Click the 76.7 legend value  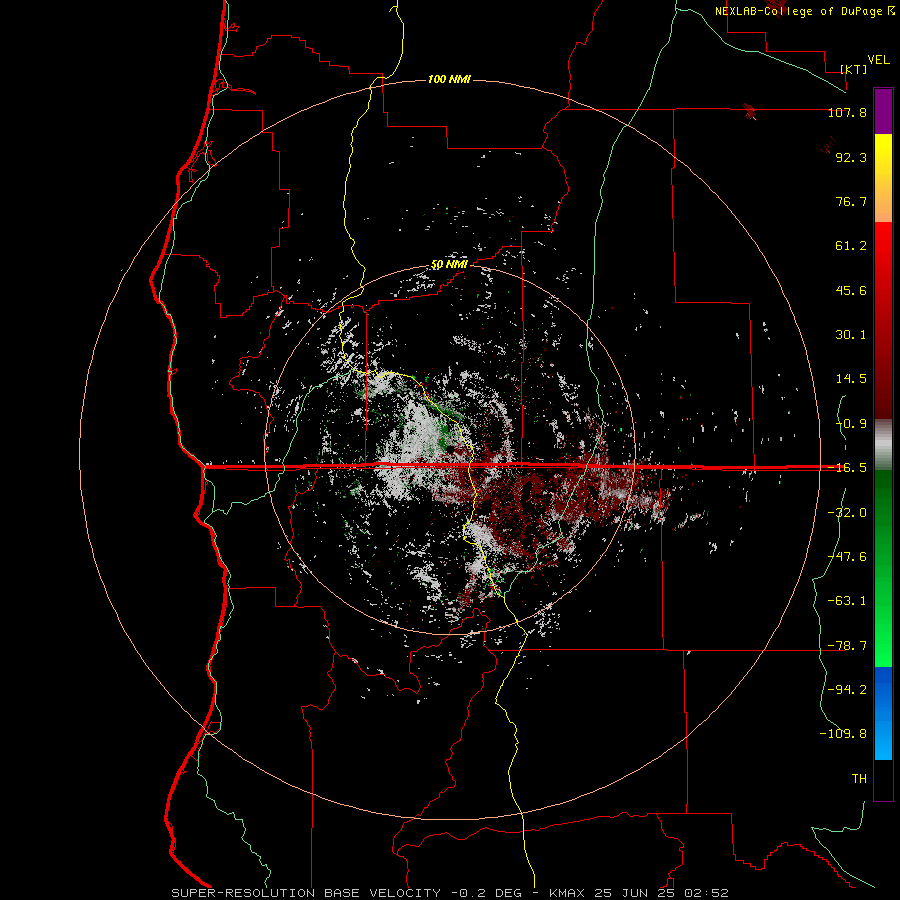click(851, 201)
